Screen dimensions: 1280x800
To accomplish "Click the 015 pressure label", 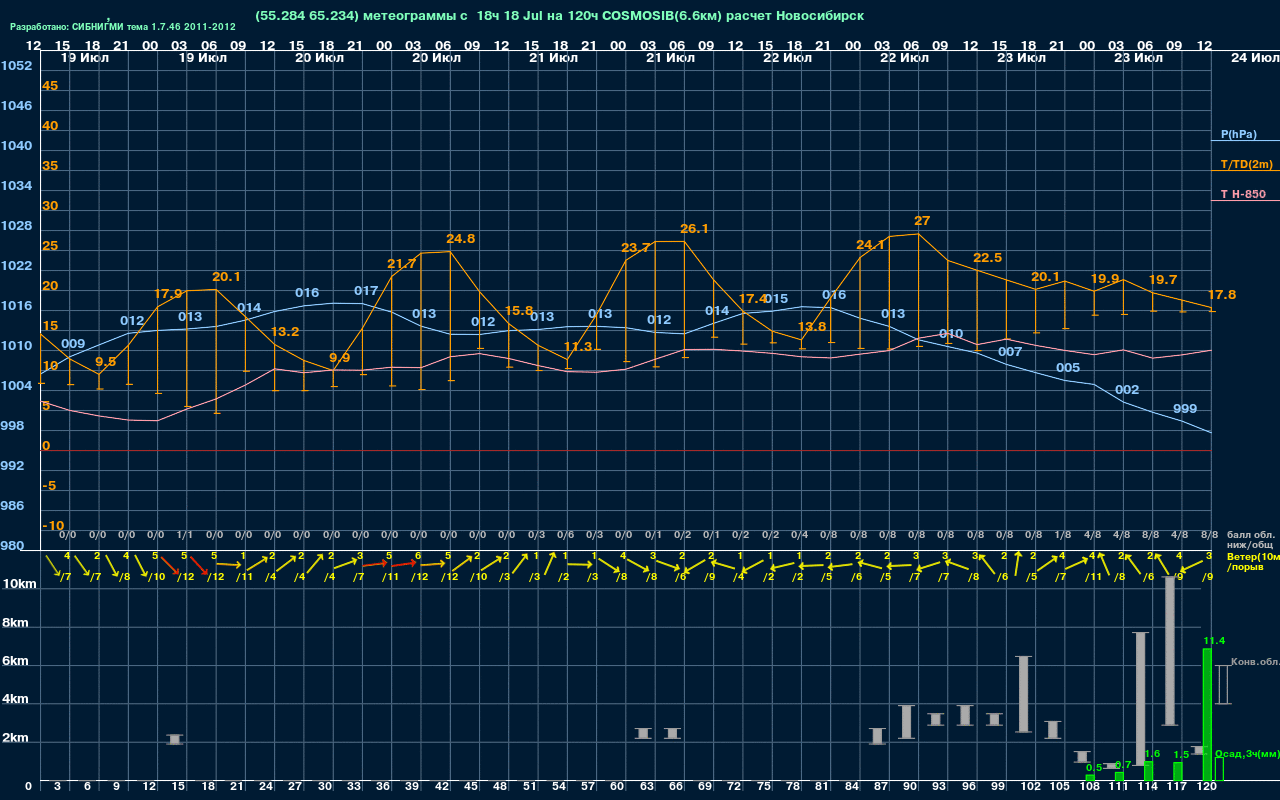I will pyautogui.click(x=776, y=299).
